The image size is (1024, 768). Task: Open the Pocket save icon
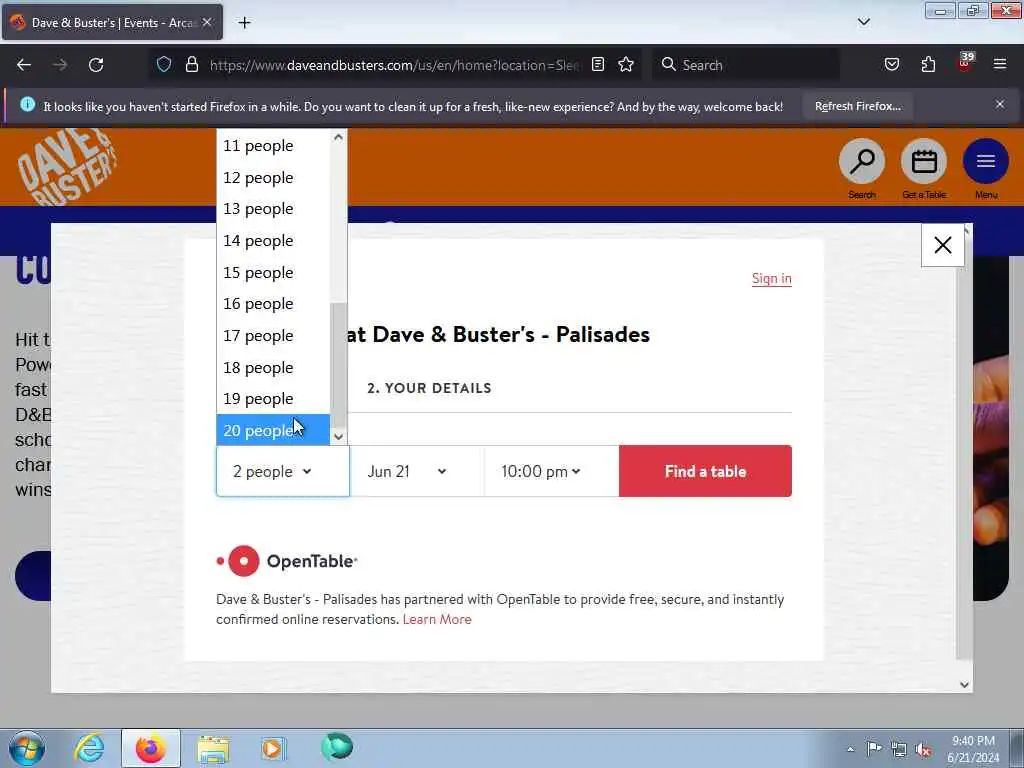coord(891,65)
